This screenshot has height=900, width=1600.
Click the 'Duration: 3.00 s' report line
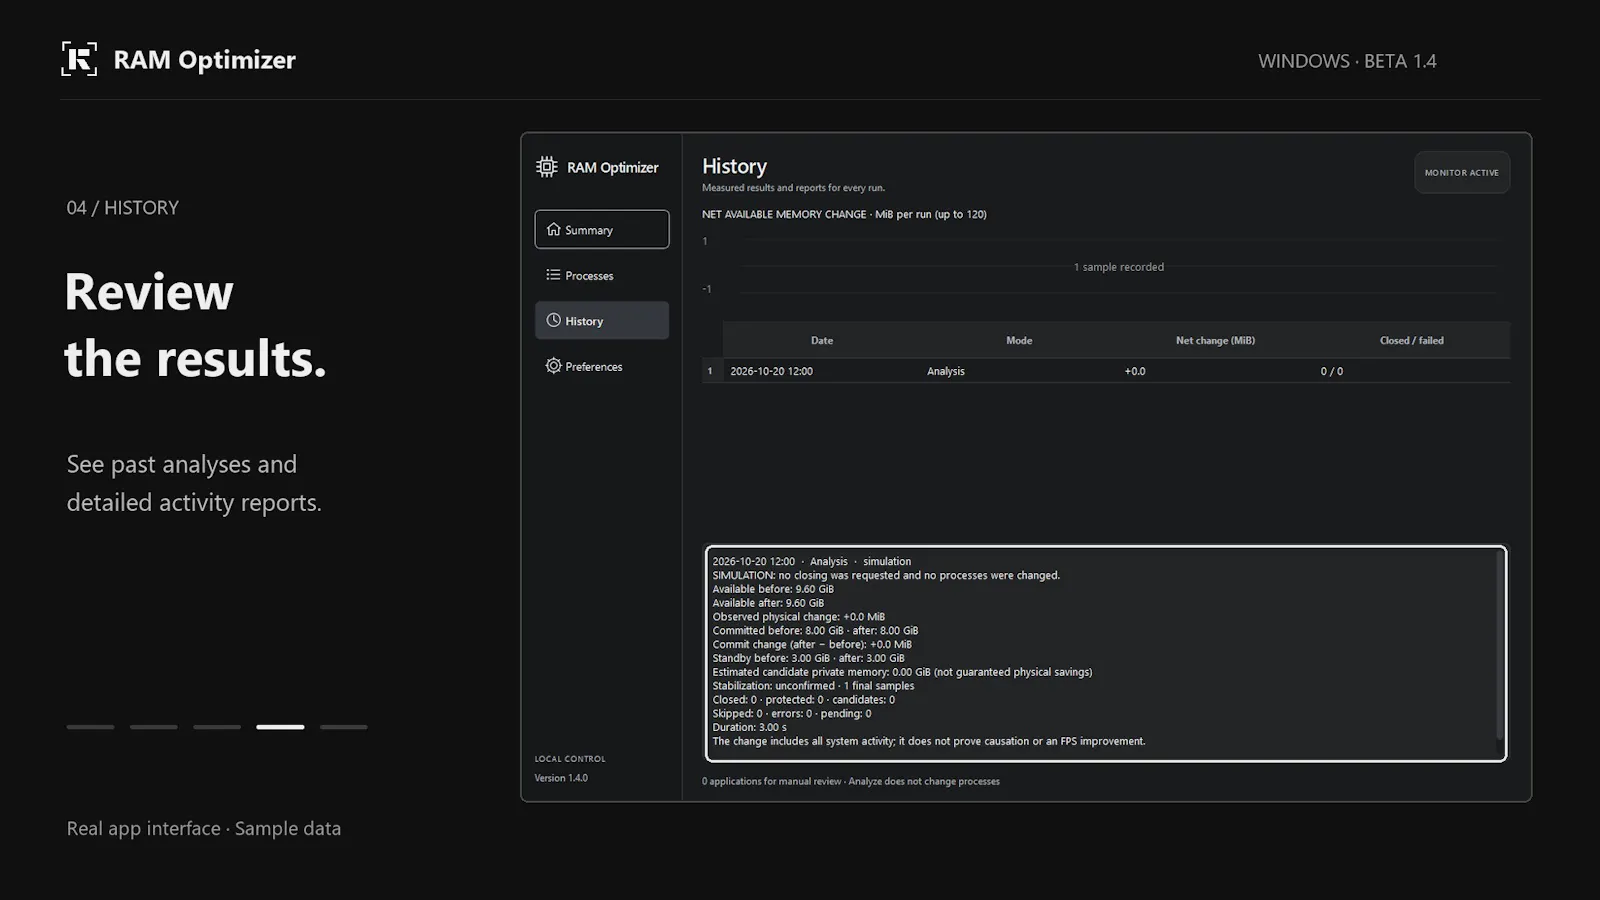pos(749,727)
